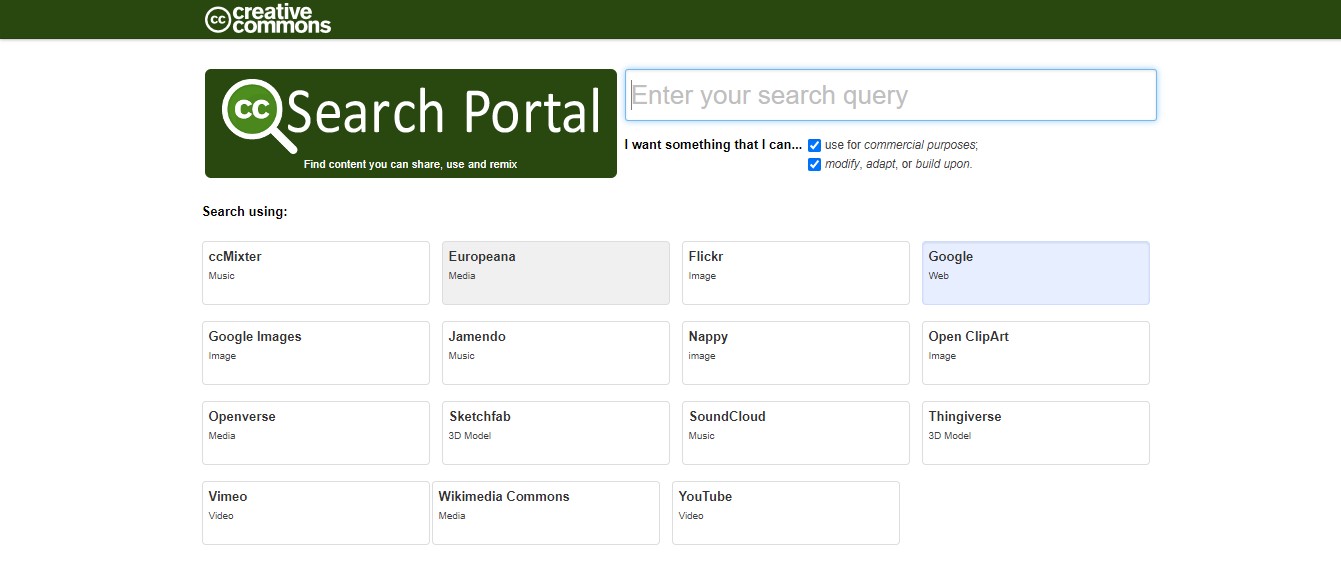
Task: Choose Nappy image search source
Action: pos(796,352)
